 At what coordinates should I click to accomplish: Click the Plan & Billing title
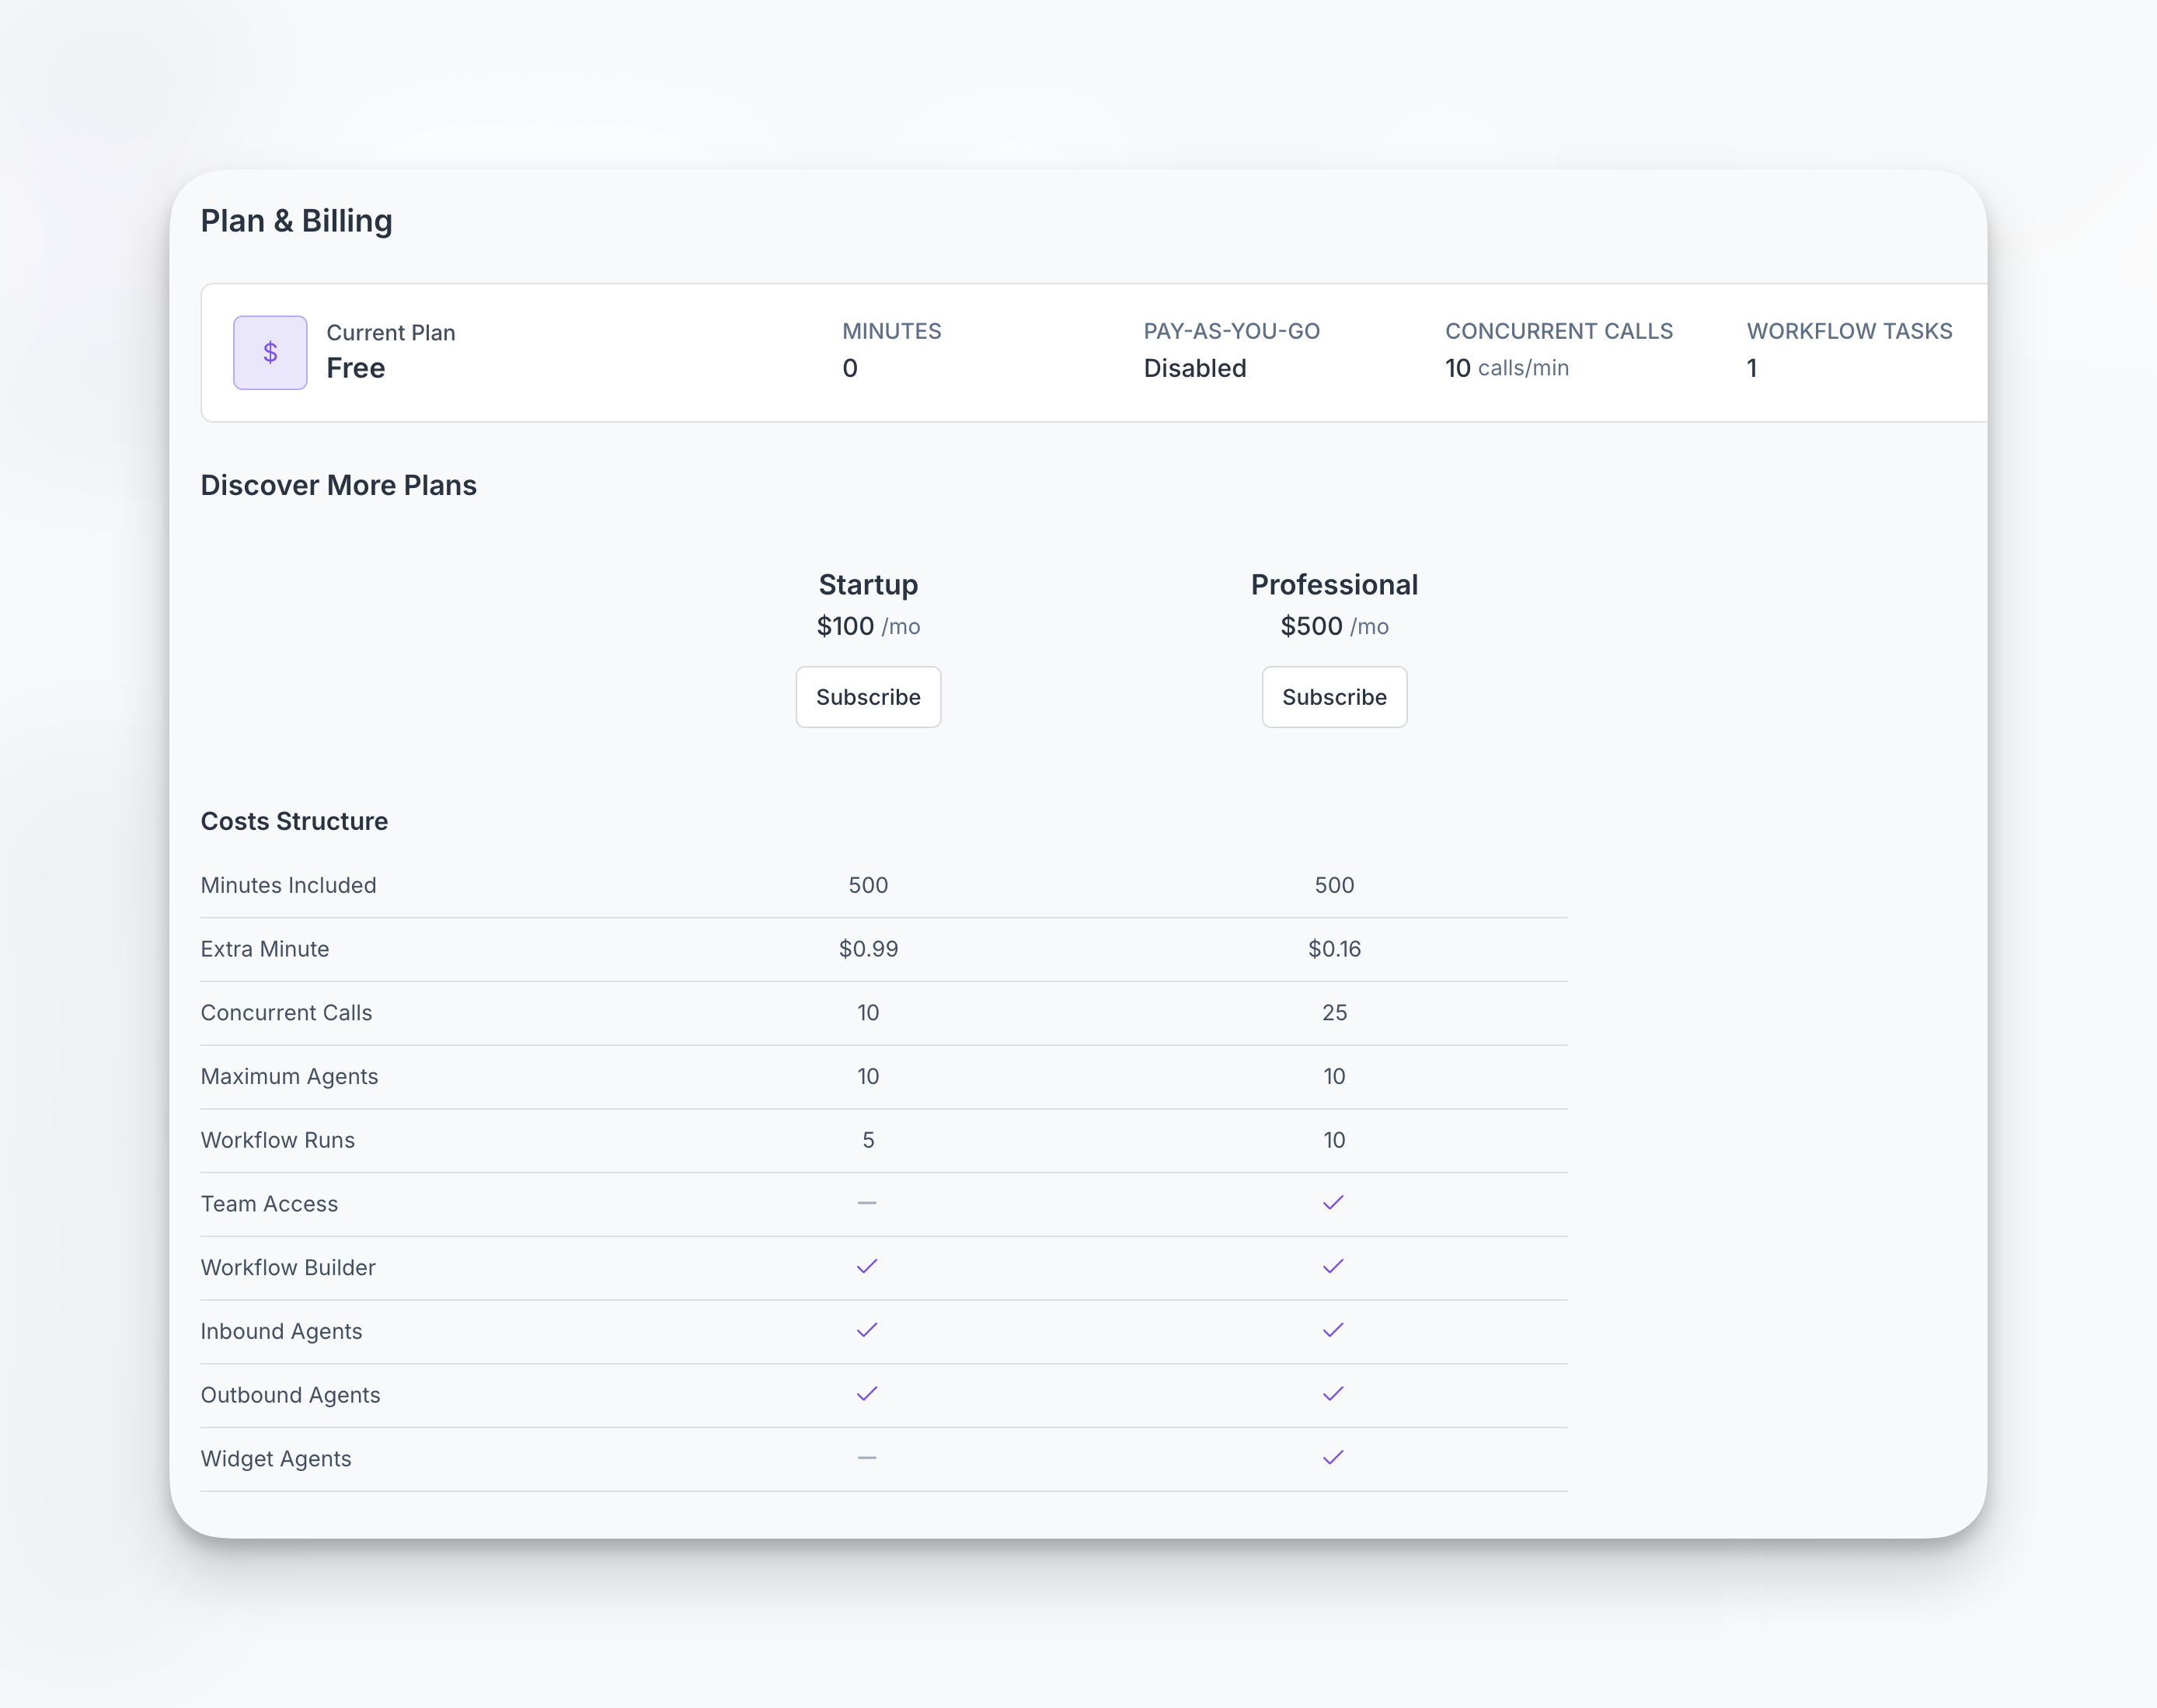tap(297, 220)
